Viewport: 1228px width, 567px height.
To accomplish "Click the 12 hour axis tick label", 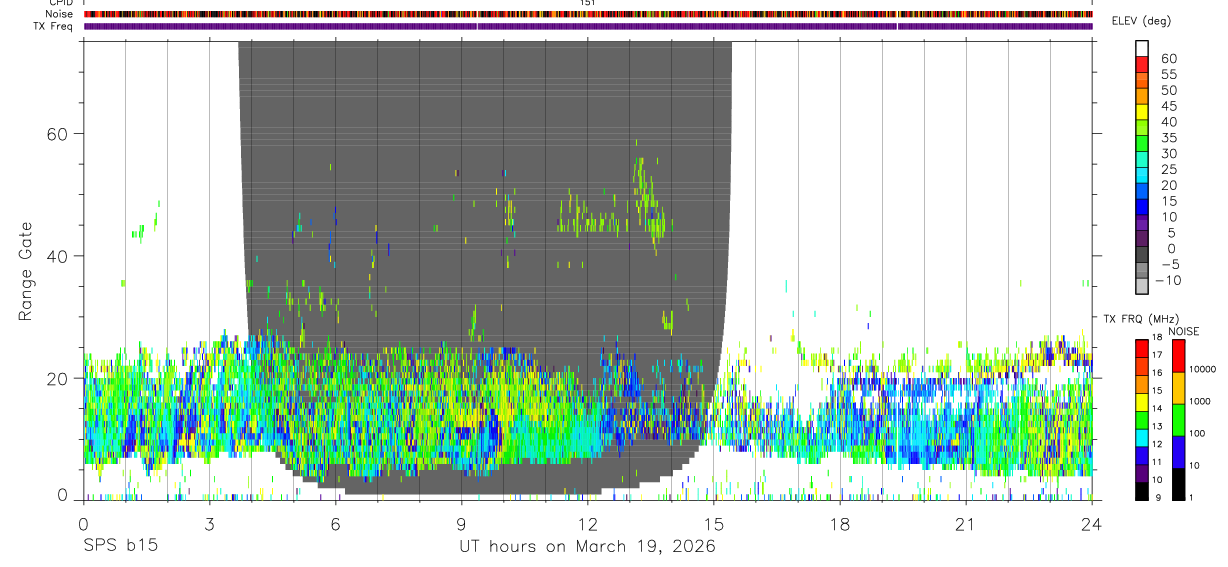I will click(588, 525).
